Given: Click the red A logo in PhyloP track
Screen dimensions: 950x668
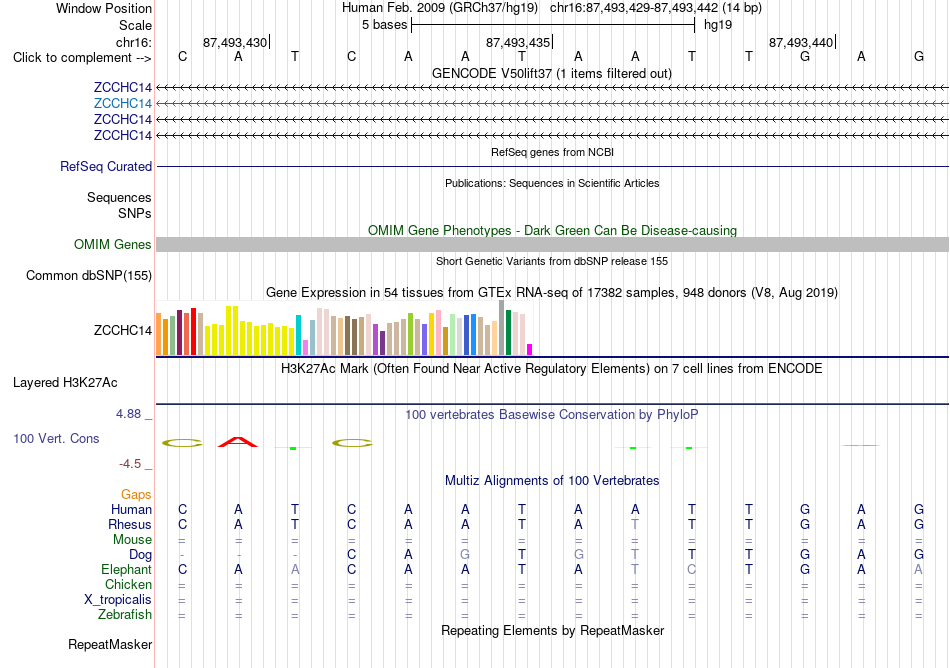Looking at the screenshot, I should pyautogui.click(x=238, y=442).
